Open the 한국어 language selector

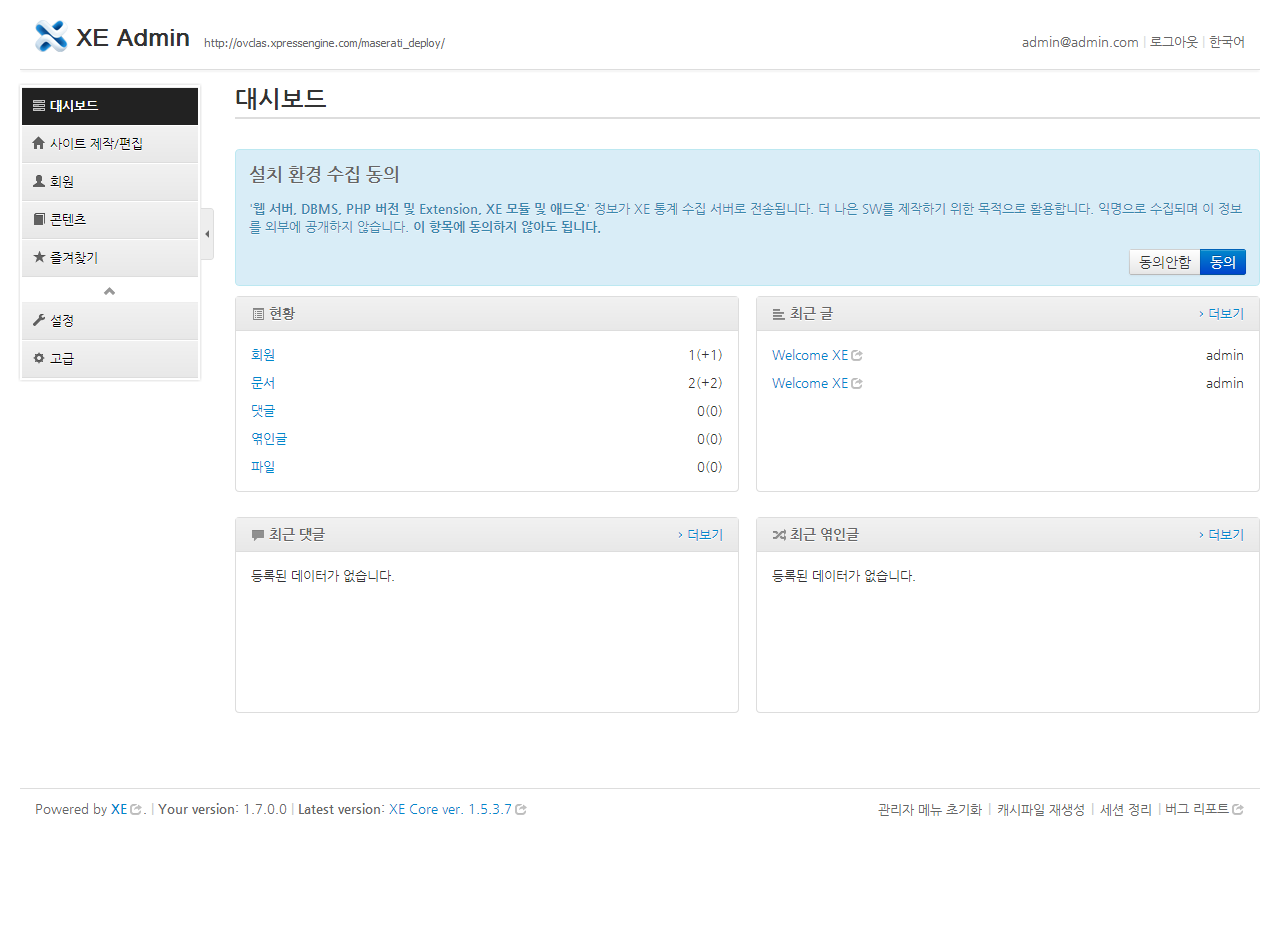coord(1226,42)
